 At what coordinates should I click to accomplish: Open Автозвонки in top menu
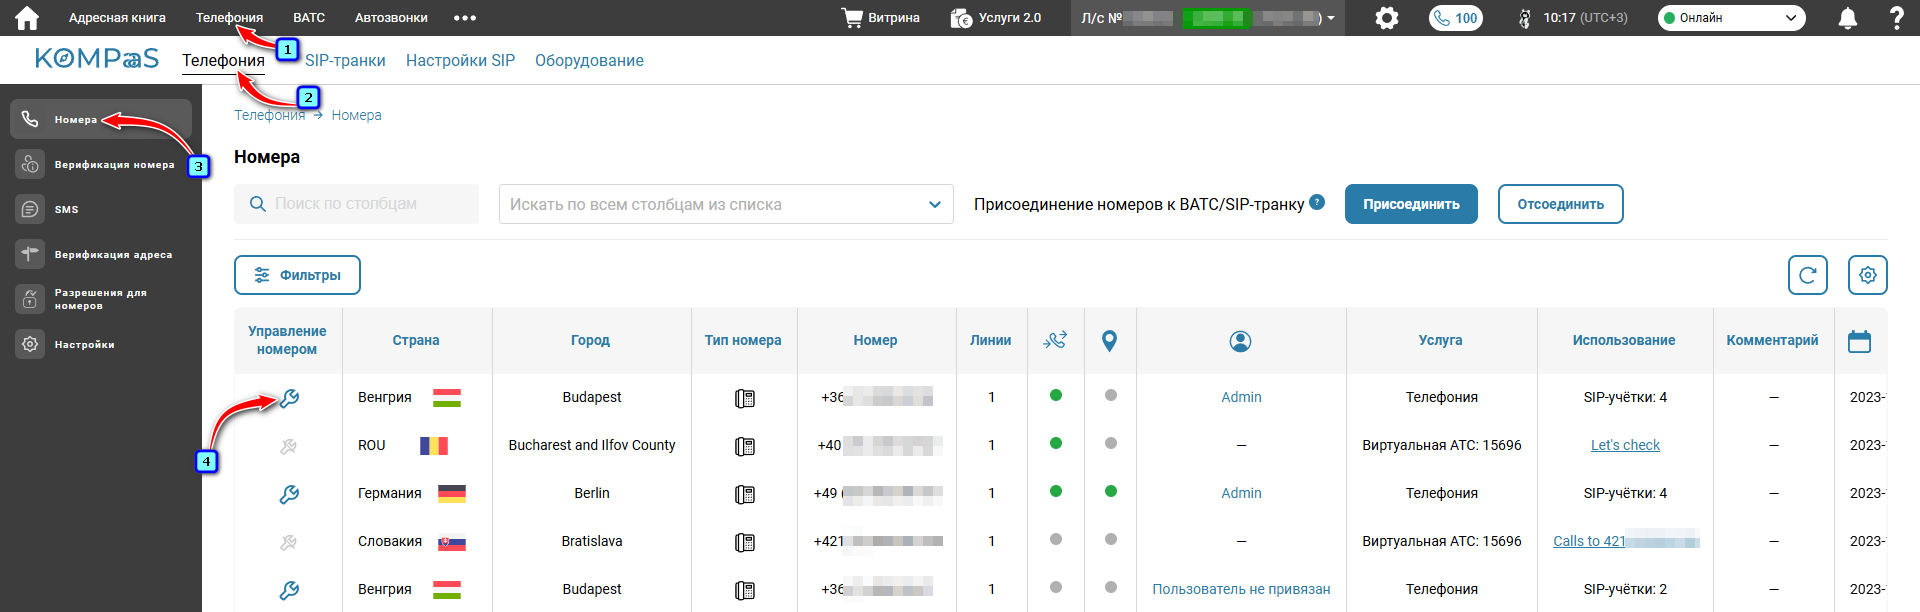pyautogui.click(x=391, y=18)
